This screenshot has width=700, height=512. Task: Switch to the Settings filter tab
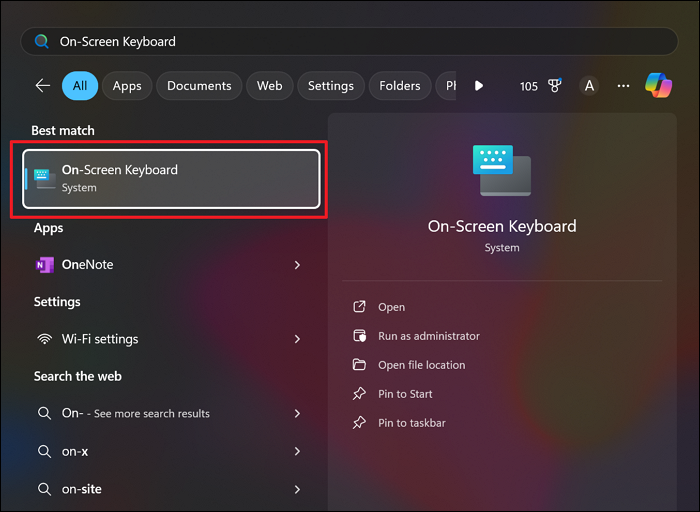point(330,86)
